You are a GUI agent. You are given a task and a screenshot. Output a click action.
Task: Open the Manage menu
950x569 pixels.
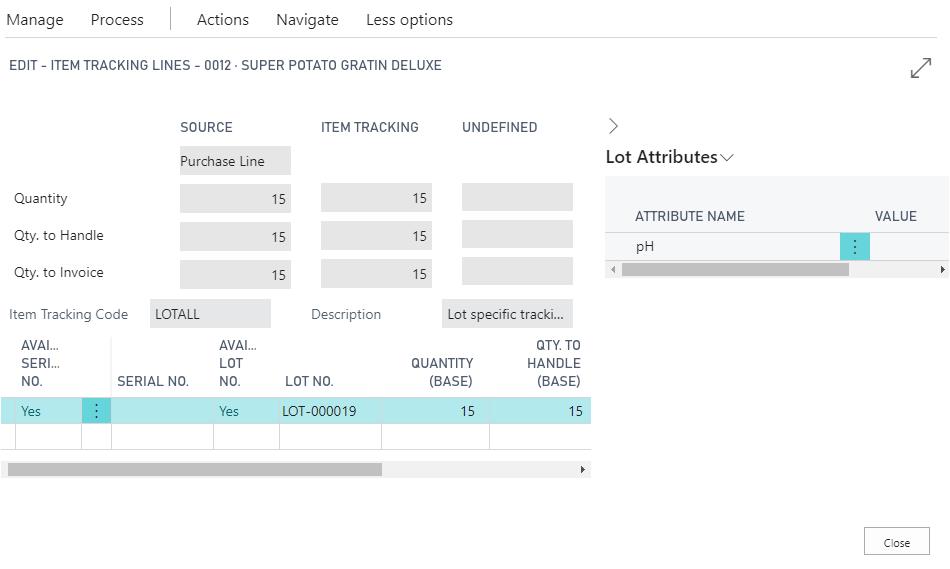point(35,20)
